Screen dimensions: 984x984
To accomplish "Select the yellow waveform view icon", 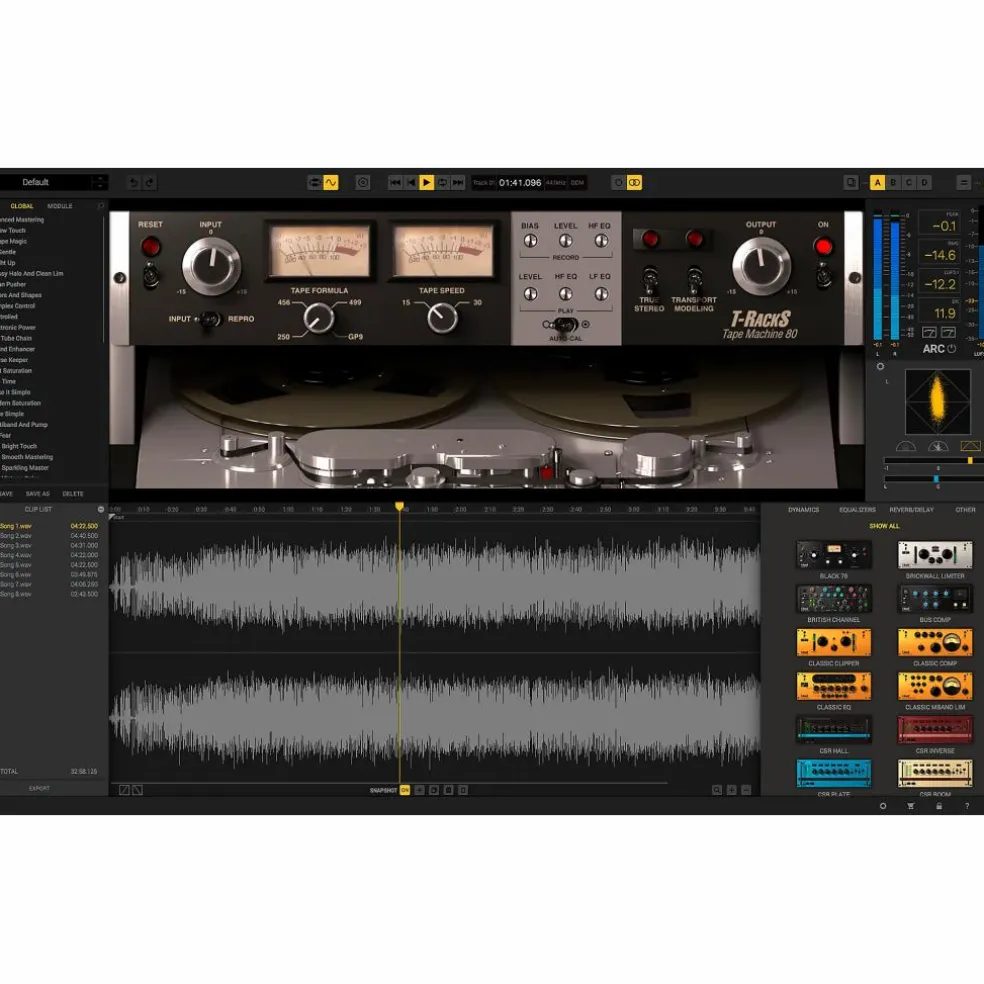I will pyautogui.click(x=331, y=183).
